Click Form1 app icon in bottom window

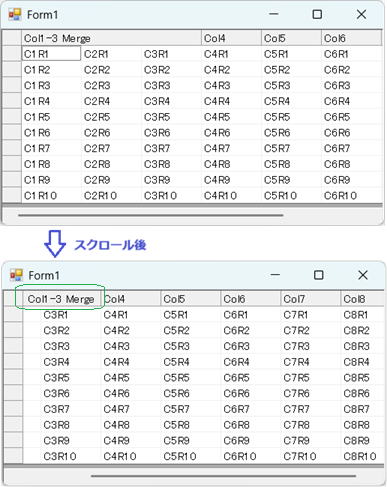[16, 275]
